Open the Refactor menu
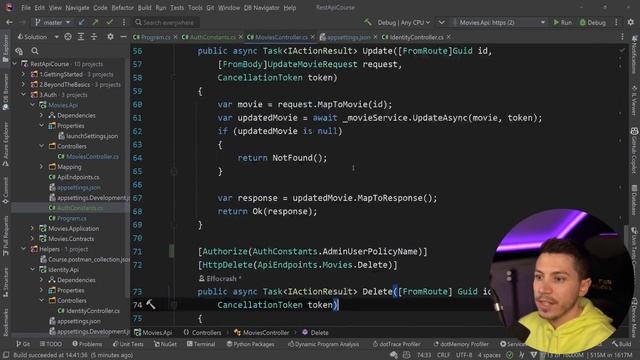This screenshot has height=360, width=640. (x=122, y=7)
